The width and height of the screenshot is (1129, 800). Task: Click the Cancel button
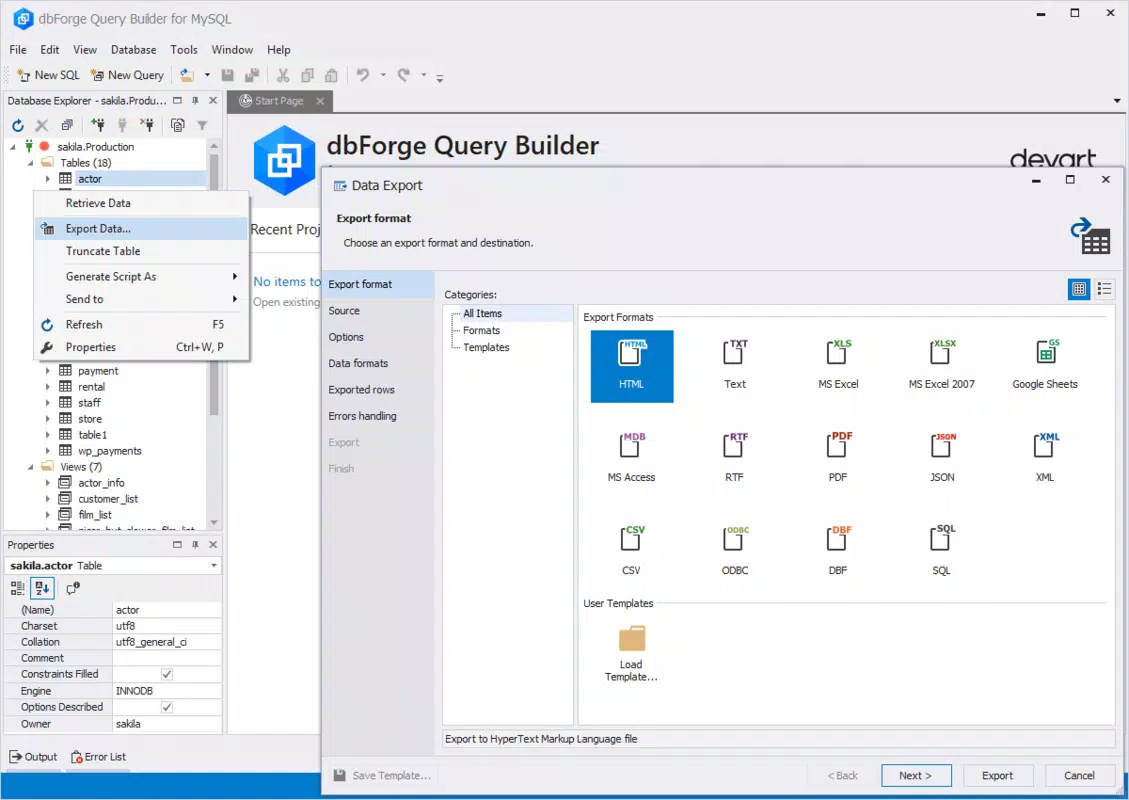tap(1079, 776)
